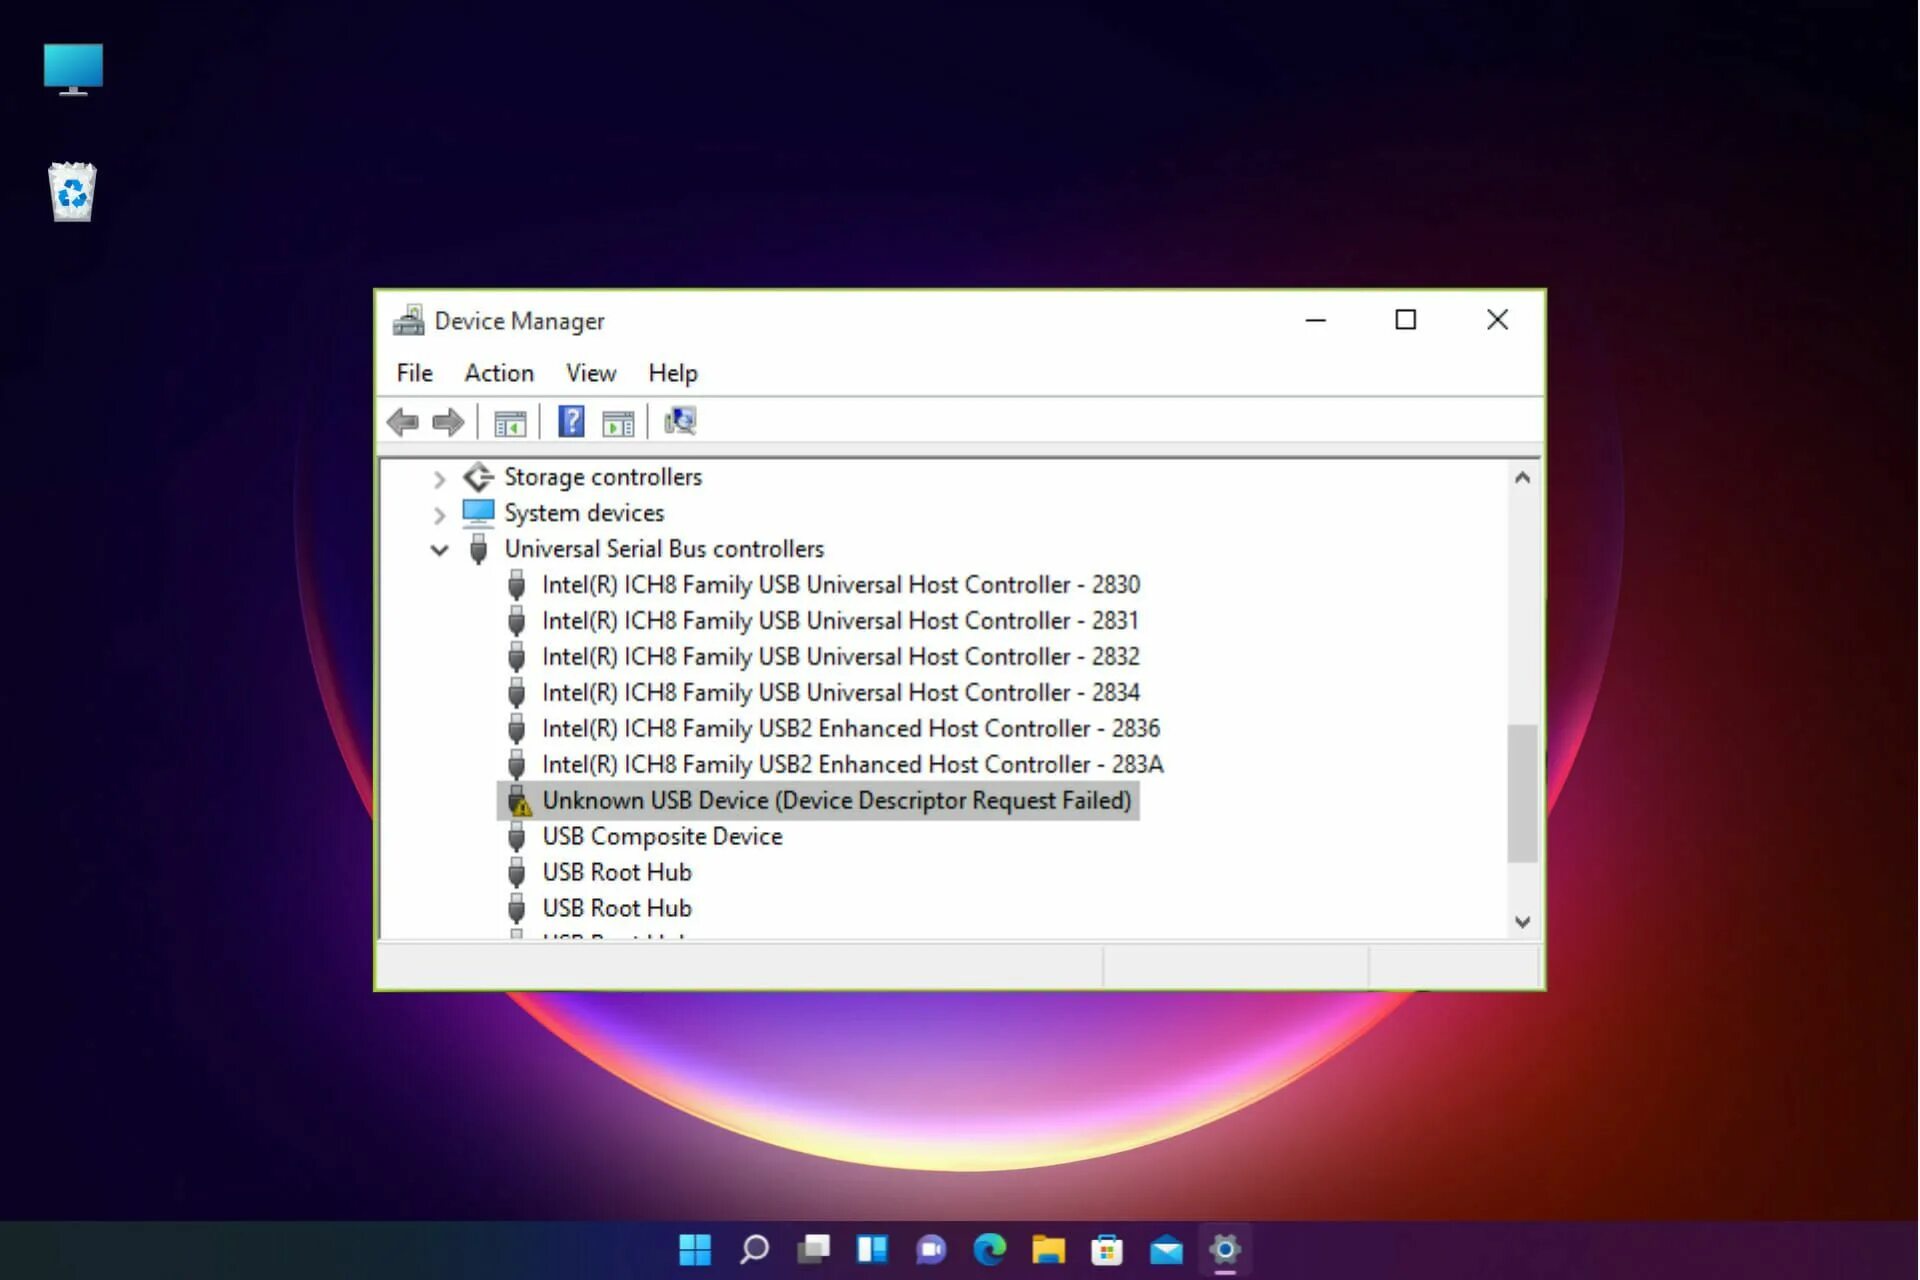Click the Back arrow toolbar icon
1920x1280 pixels.
[402, 422]
